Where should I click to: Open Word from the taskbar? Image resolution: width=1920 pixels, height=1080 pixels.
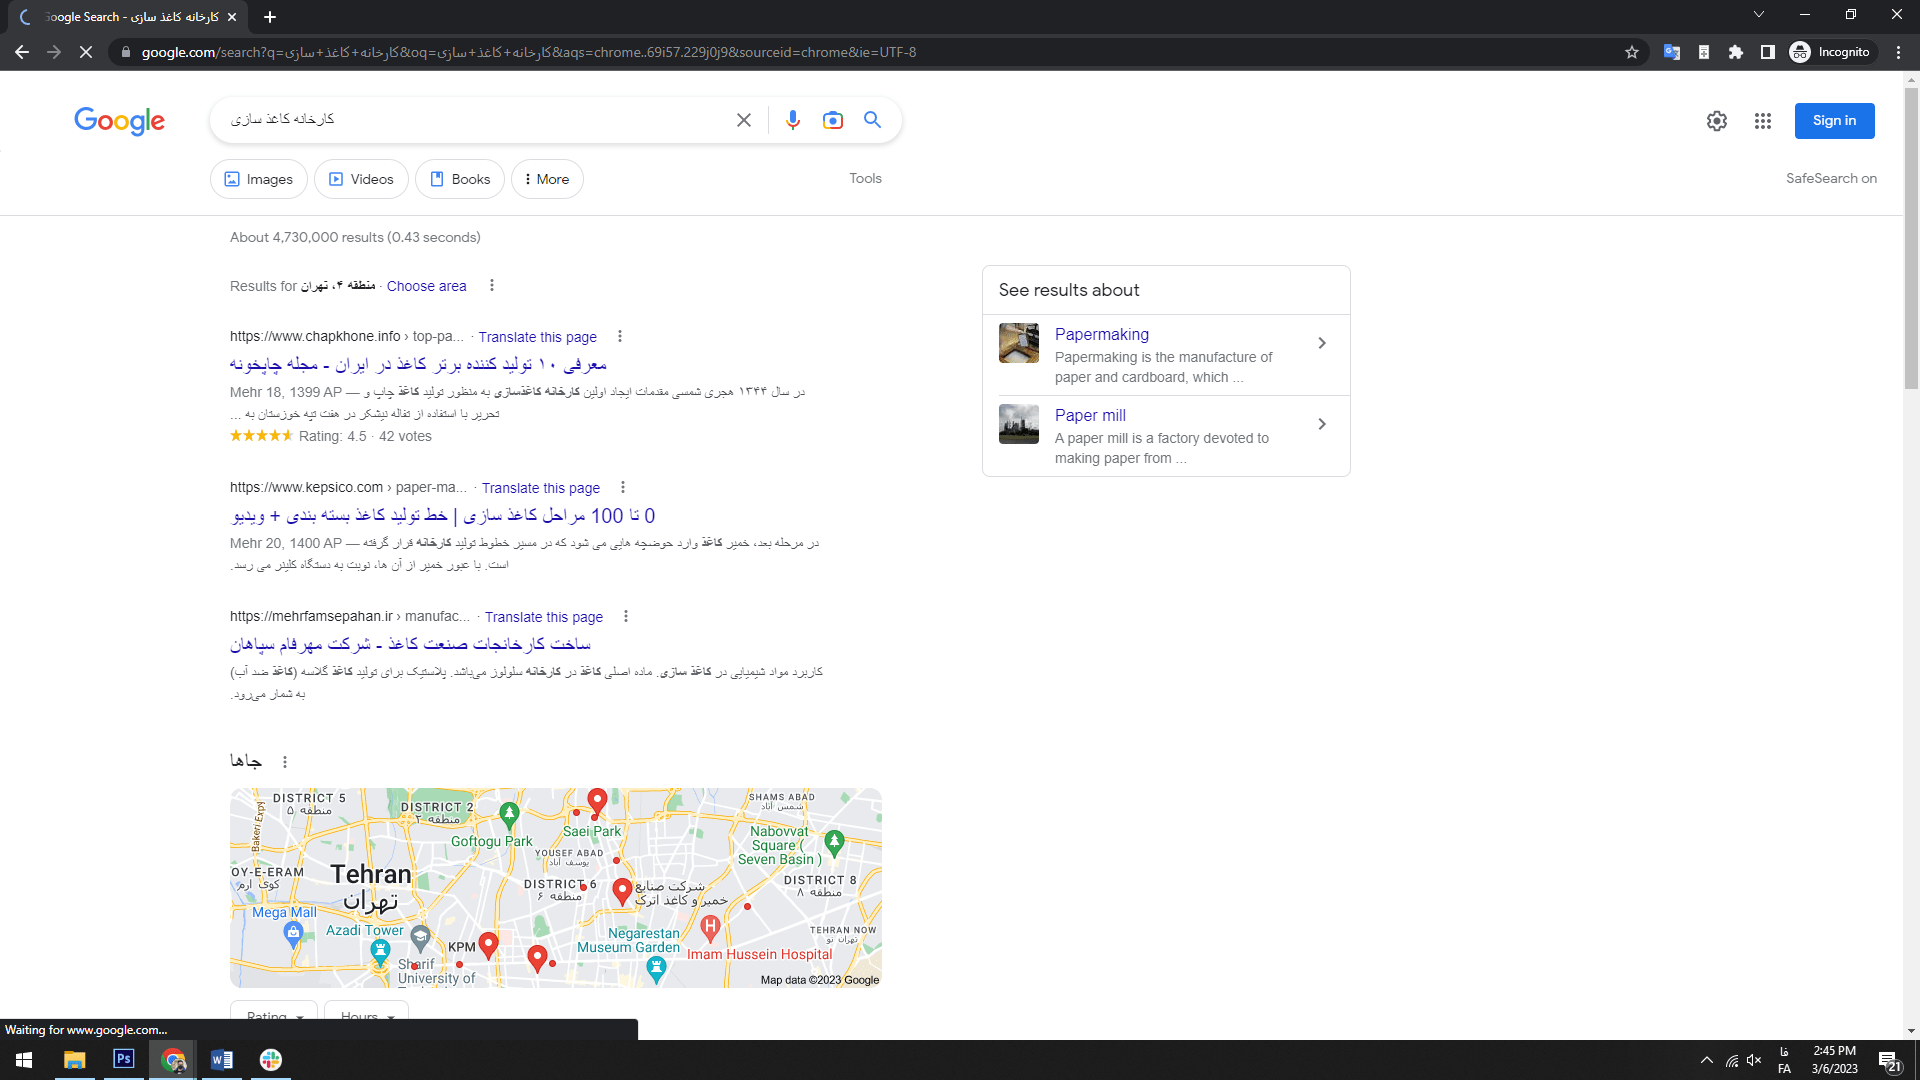pos(222,1060)
